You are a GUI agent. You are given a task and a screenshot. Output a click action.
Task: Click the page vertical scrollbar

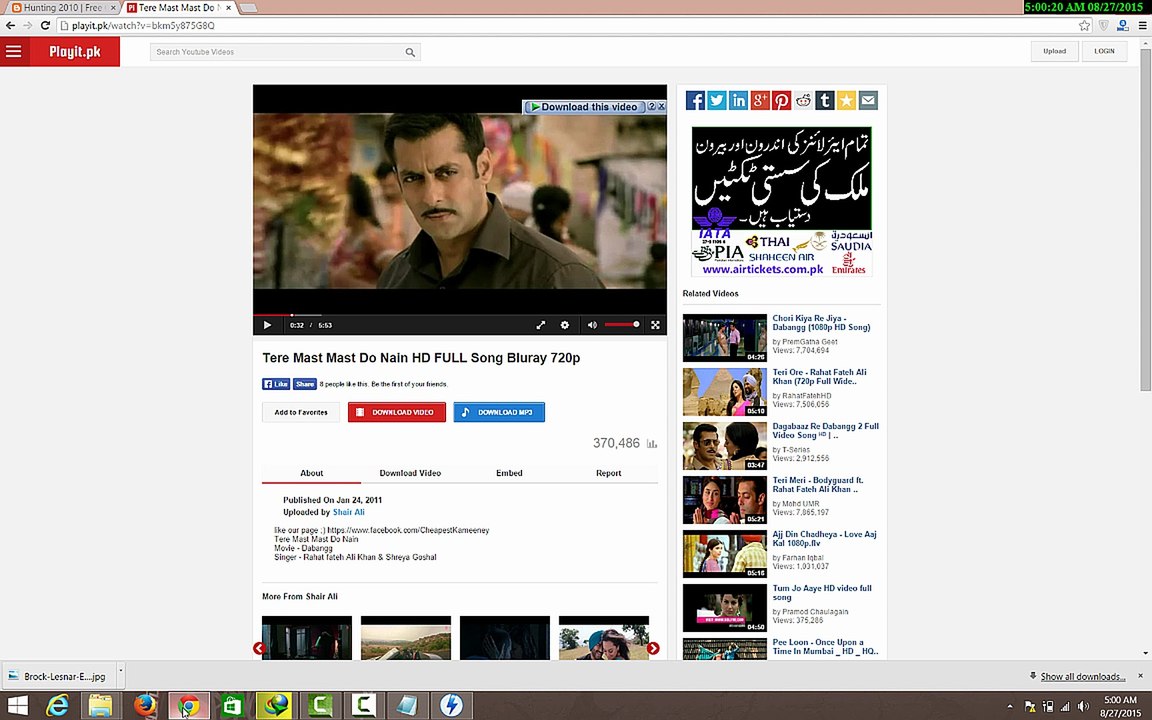click(1145, 220)
